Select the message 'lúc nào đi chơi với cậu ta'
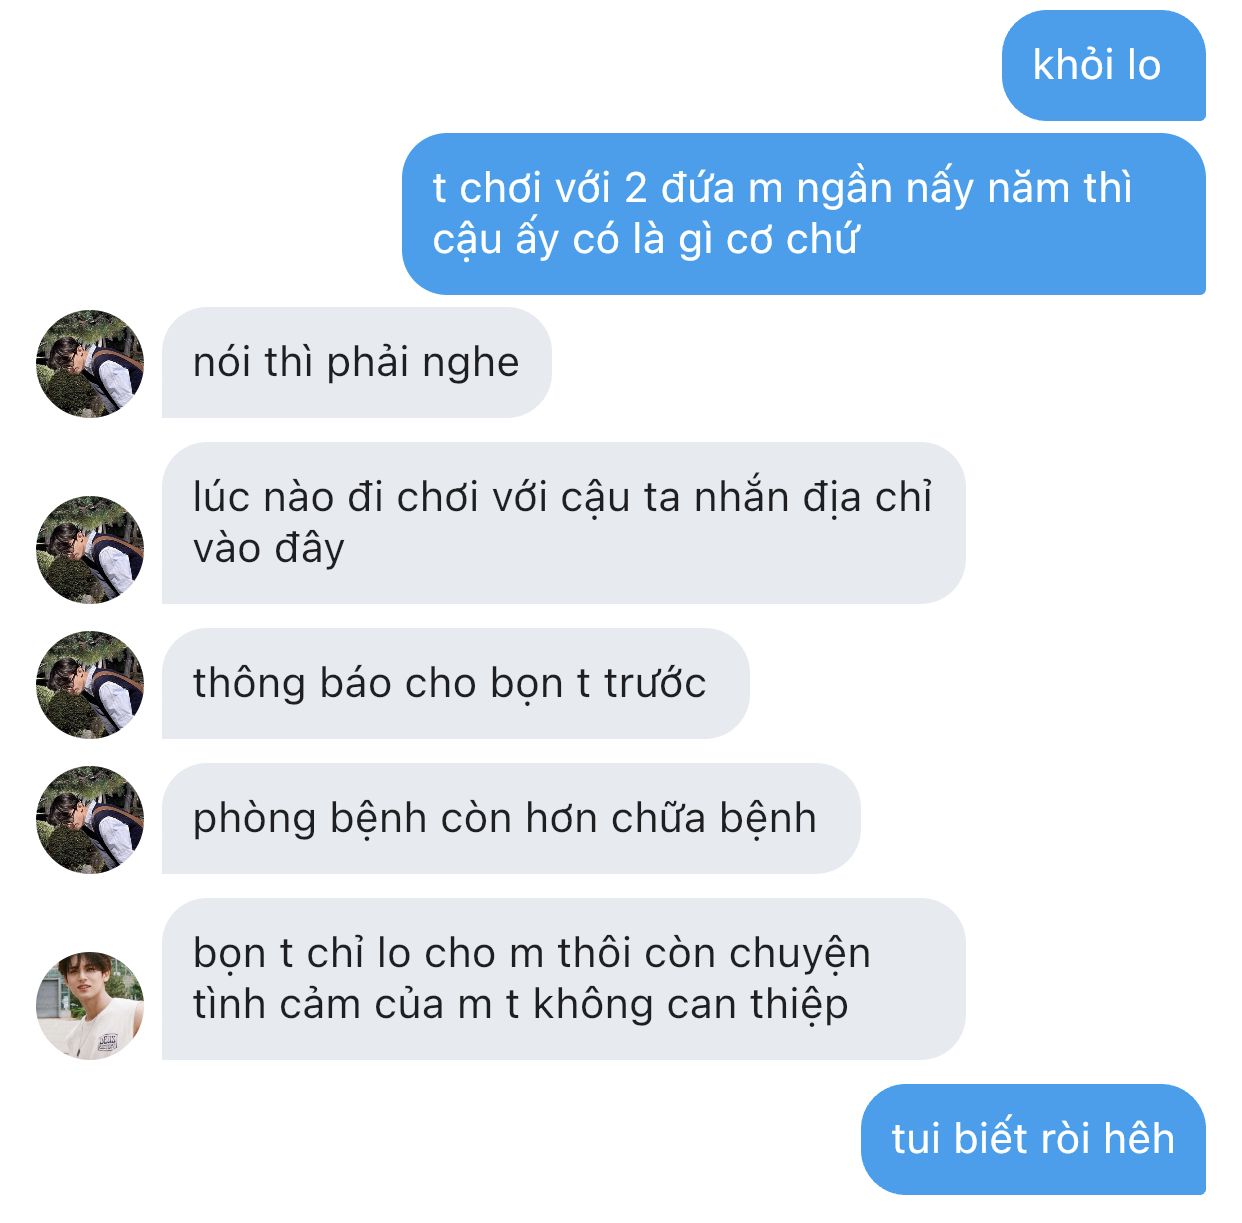 [564, 523]
